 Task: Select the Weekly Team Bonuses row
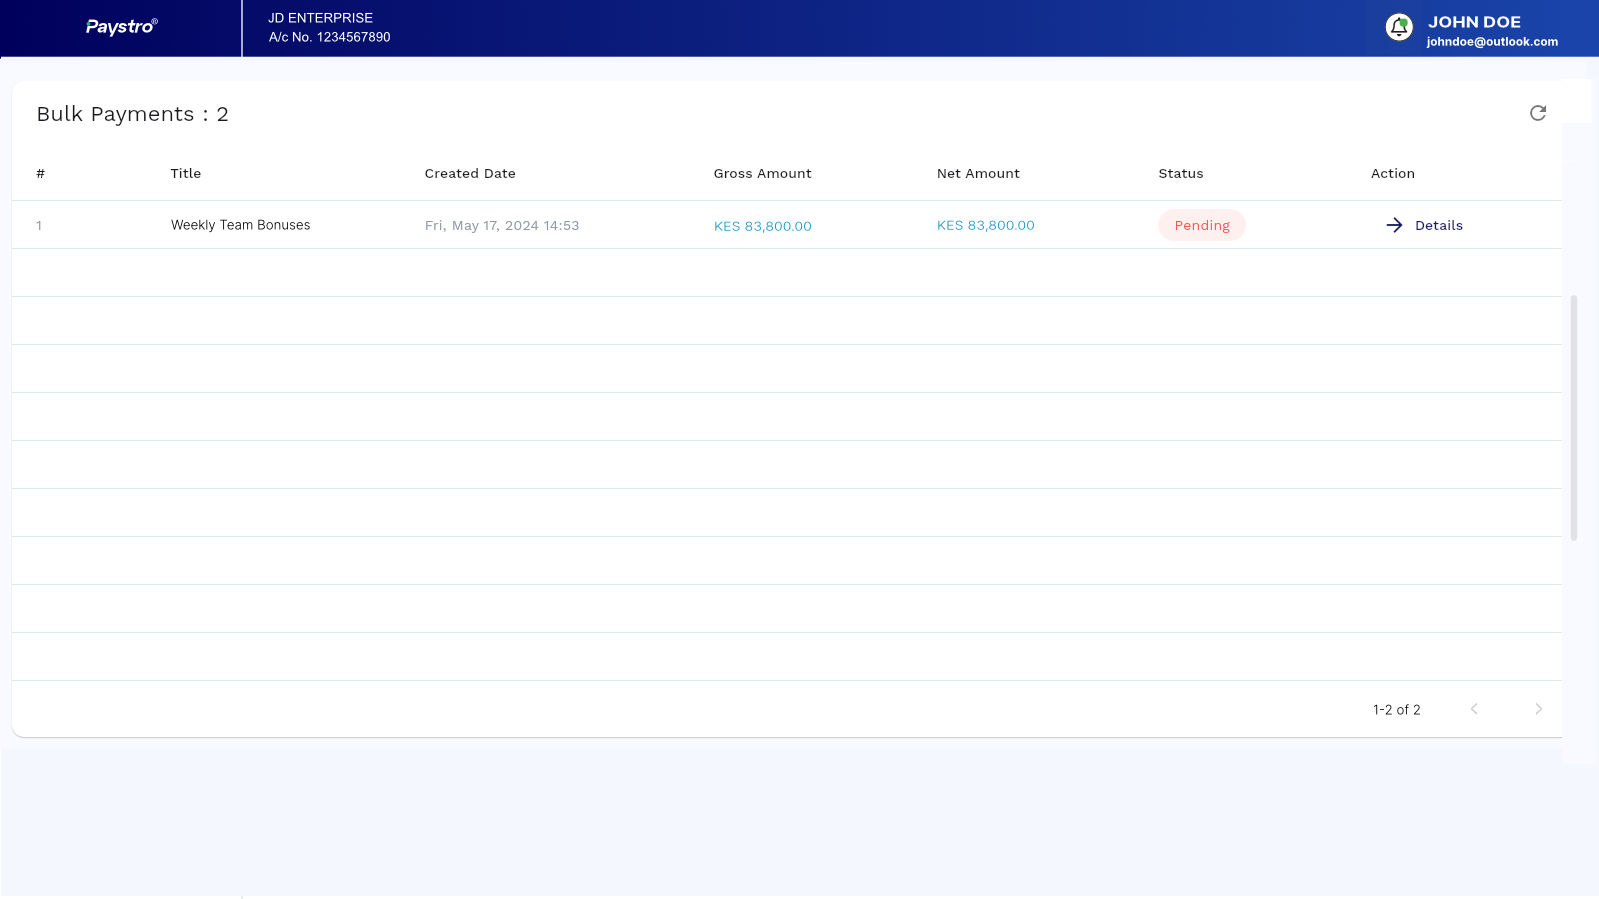point(787,225)
